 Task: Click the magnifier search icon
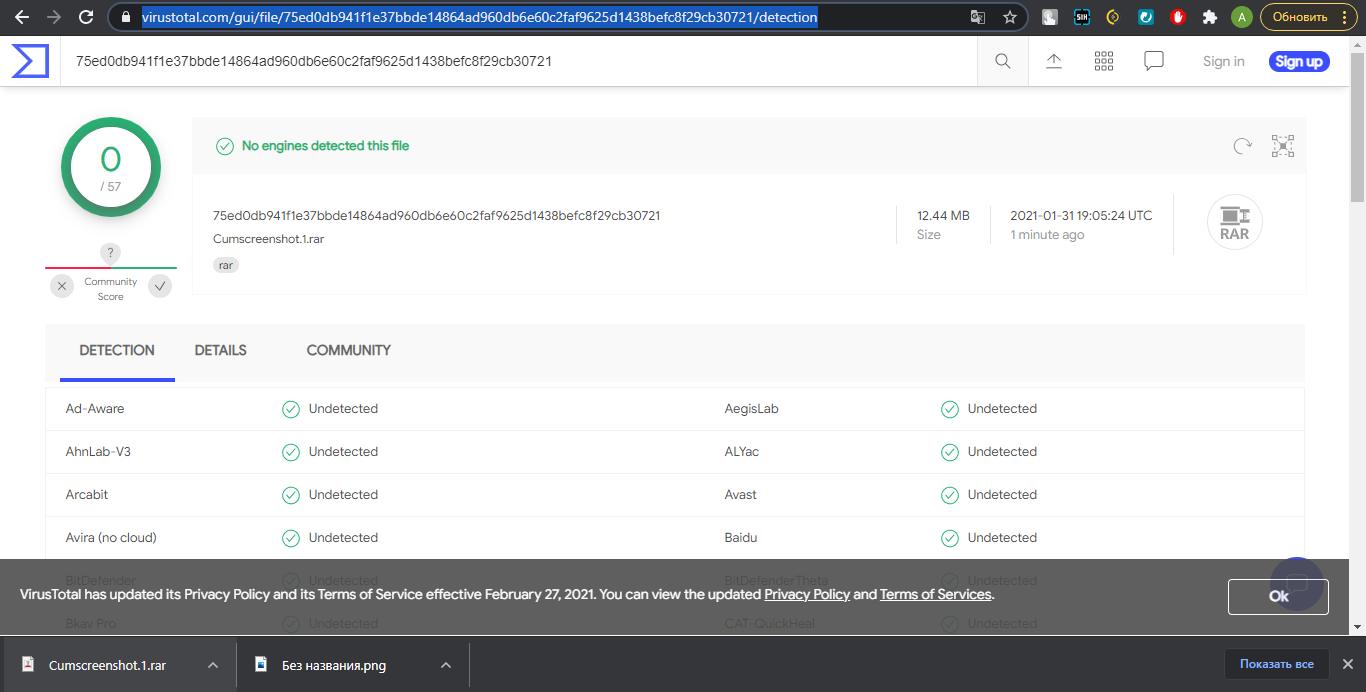click(x=1003, y=61)
